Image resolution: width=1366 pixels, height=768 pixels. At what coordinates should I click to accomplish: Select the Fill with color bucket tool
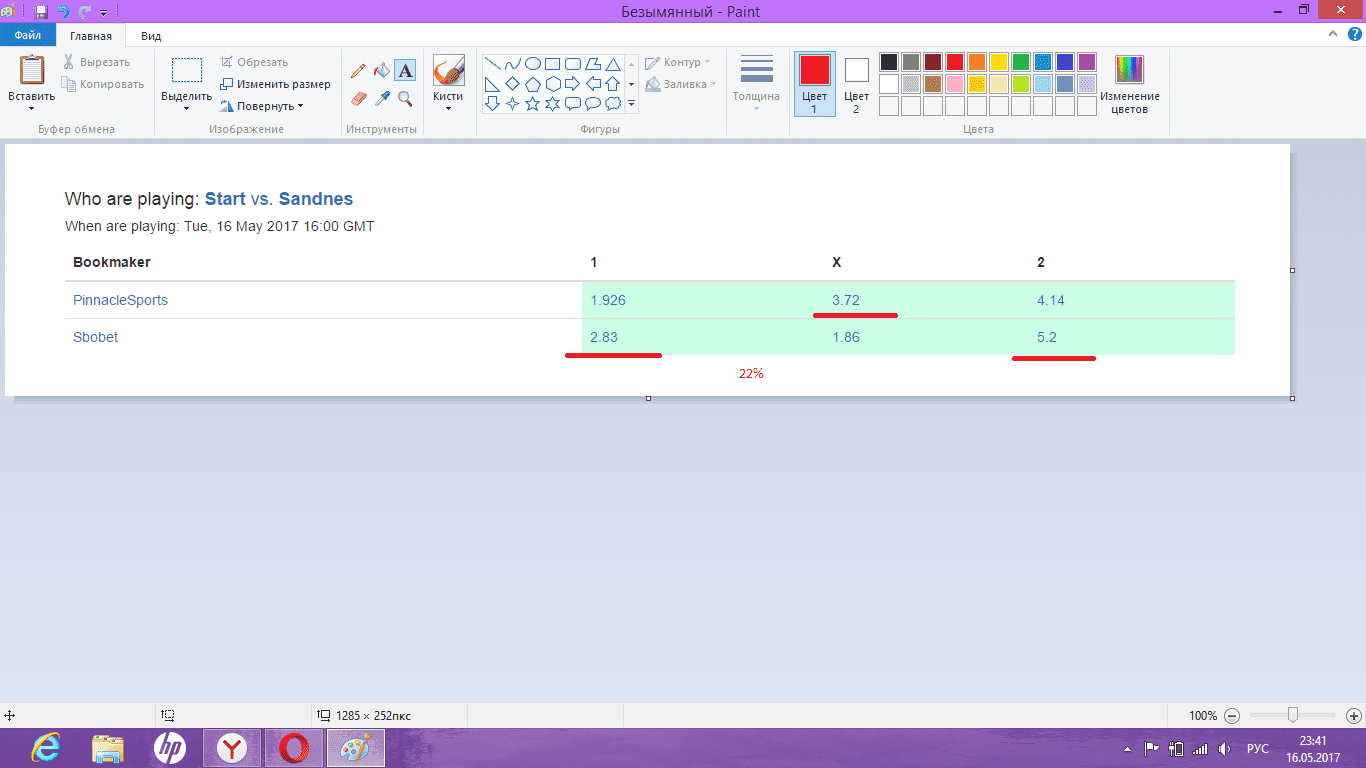[381, 70]
